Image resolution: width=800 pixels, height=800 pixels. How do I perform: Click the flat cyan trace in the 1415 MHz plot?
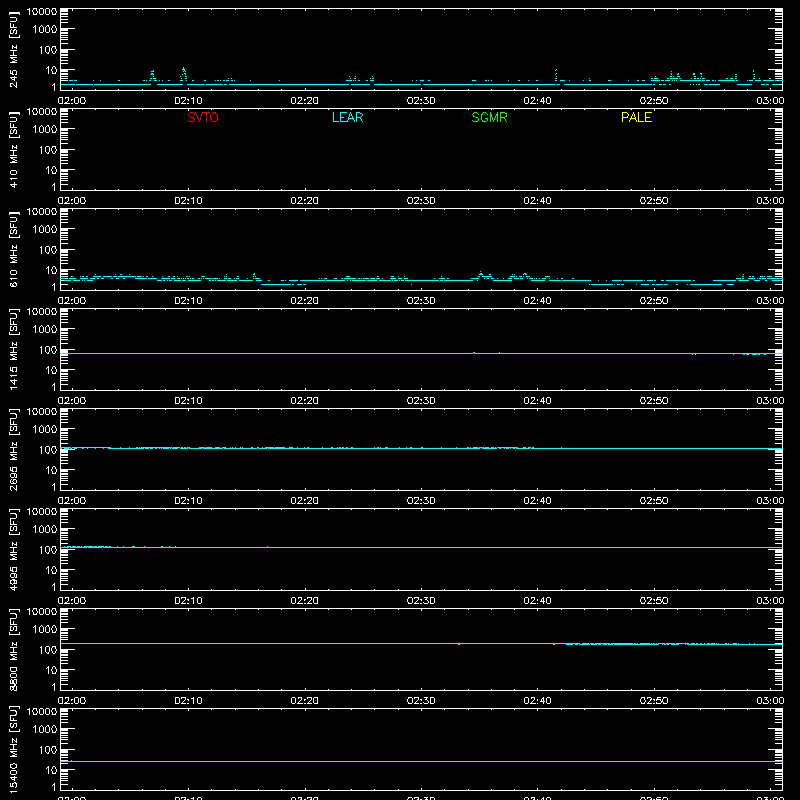421,353
